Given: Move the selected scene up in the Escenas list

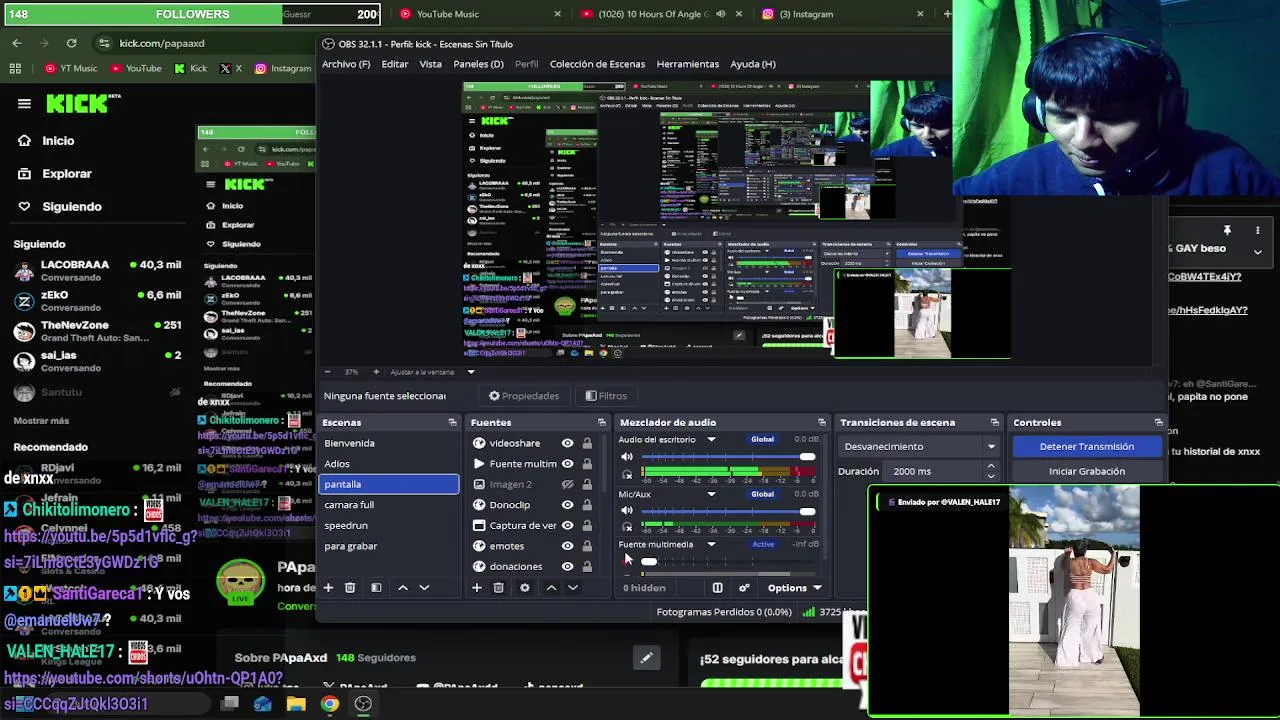Looking at the screenshot, I should pyautogui.click(x=403, y=588).
